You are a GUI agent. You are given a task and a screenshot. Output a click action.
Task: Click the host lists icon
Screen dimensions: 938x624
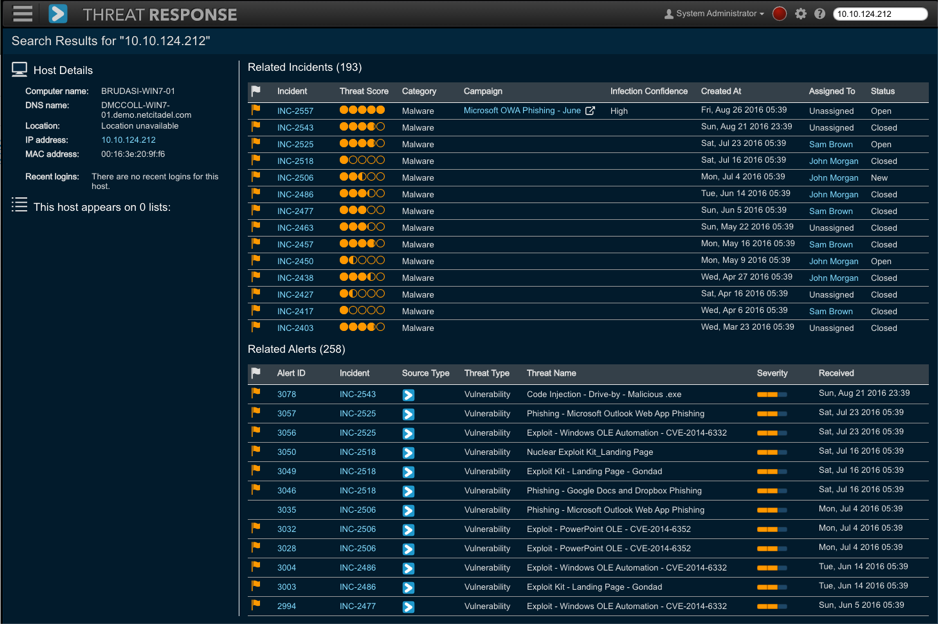(19, 205)
